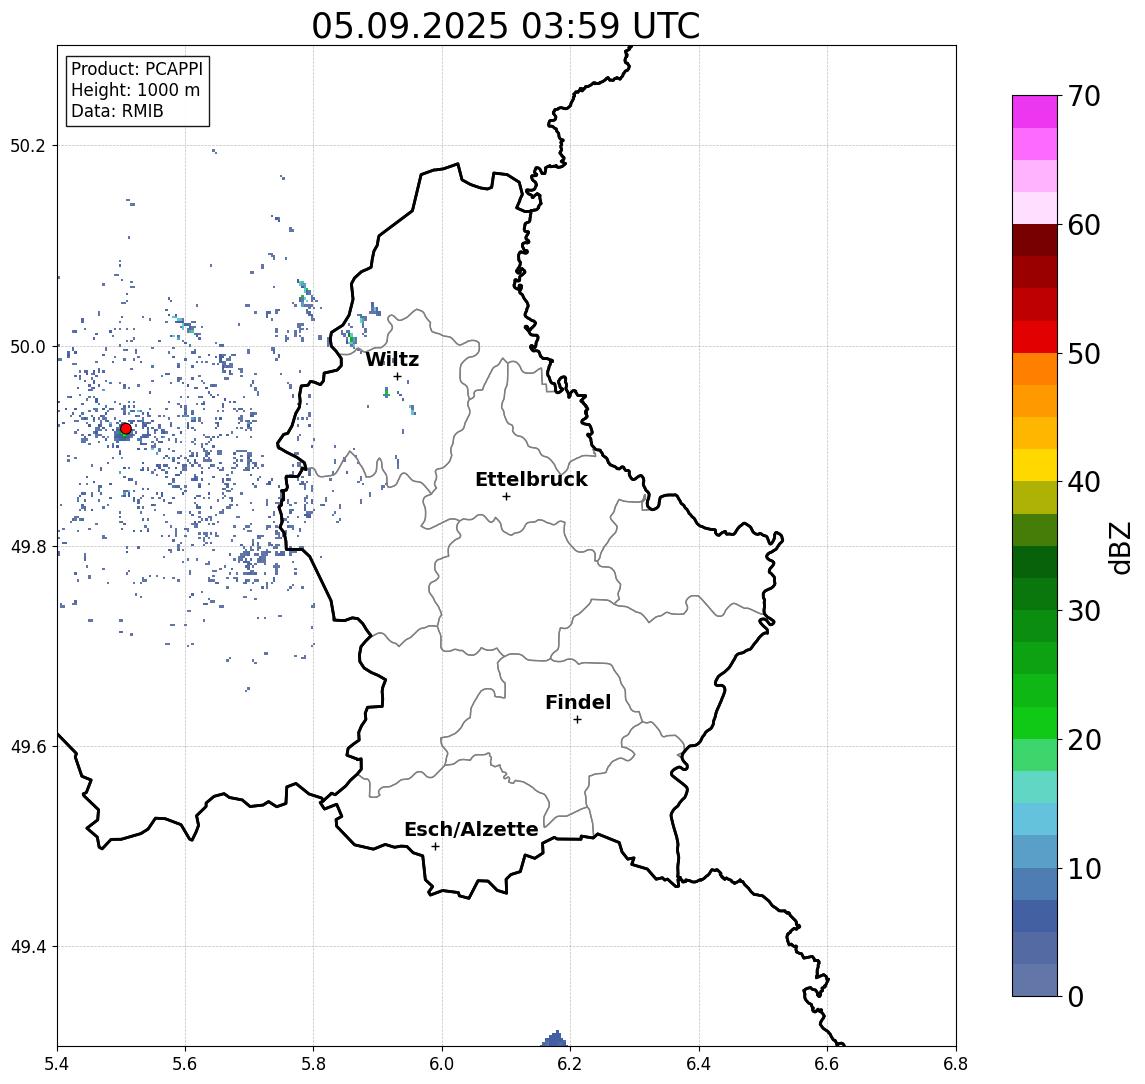Click the plus marker below Esch/Alzette
This screenshot has width=1145, height=1084.
pos(435,847)
